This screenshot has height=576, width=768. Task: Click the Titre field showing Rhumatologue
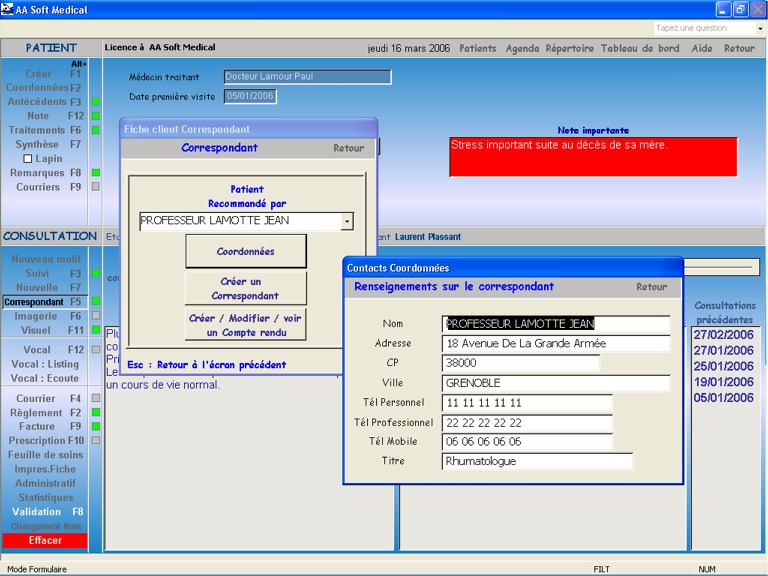537,461
